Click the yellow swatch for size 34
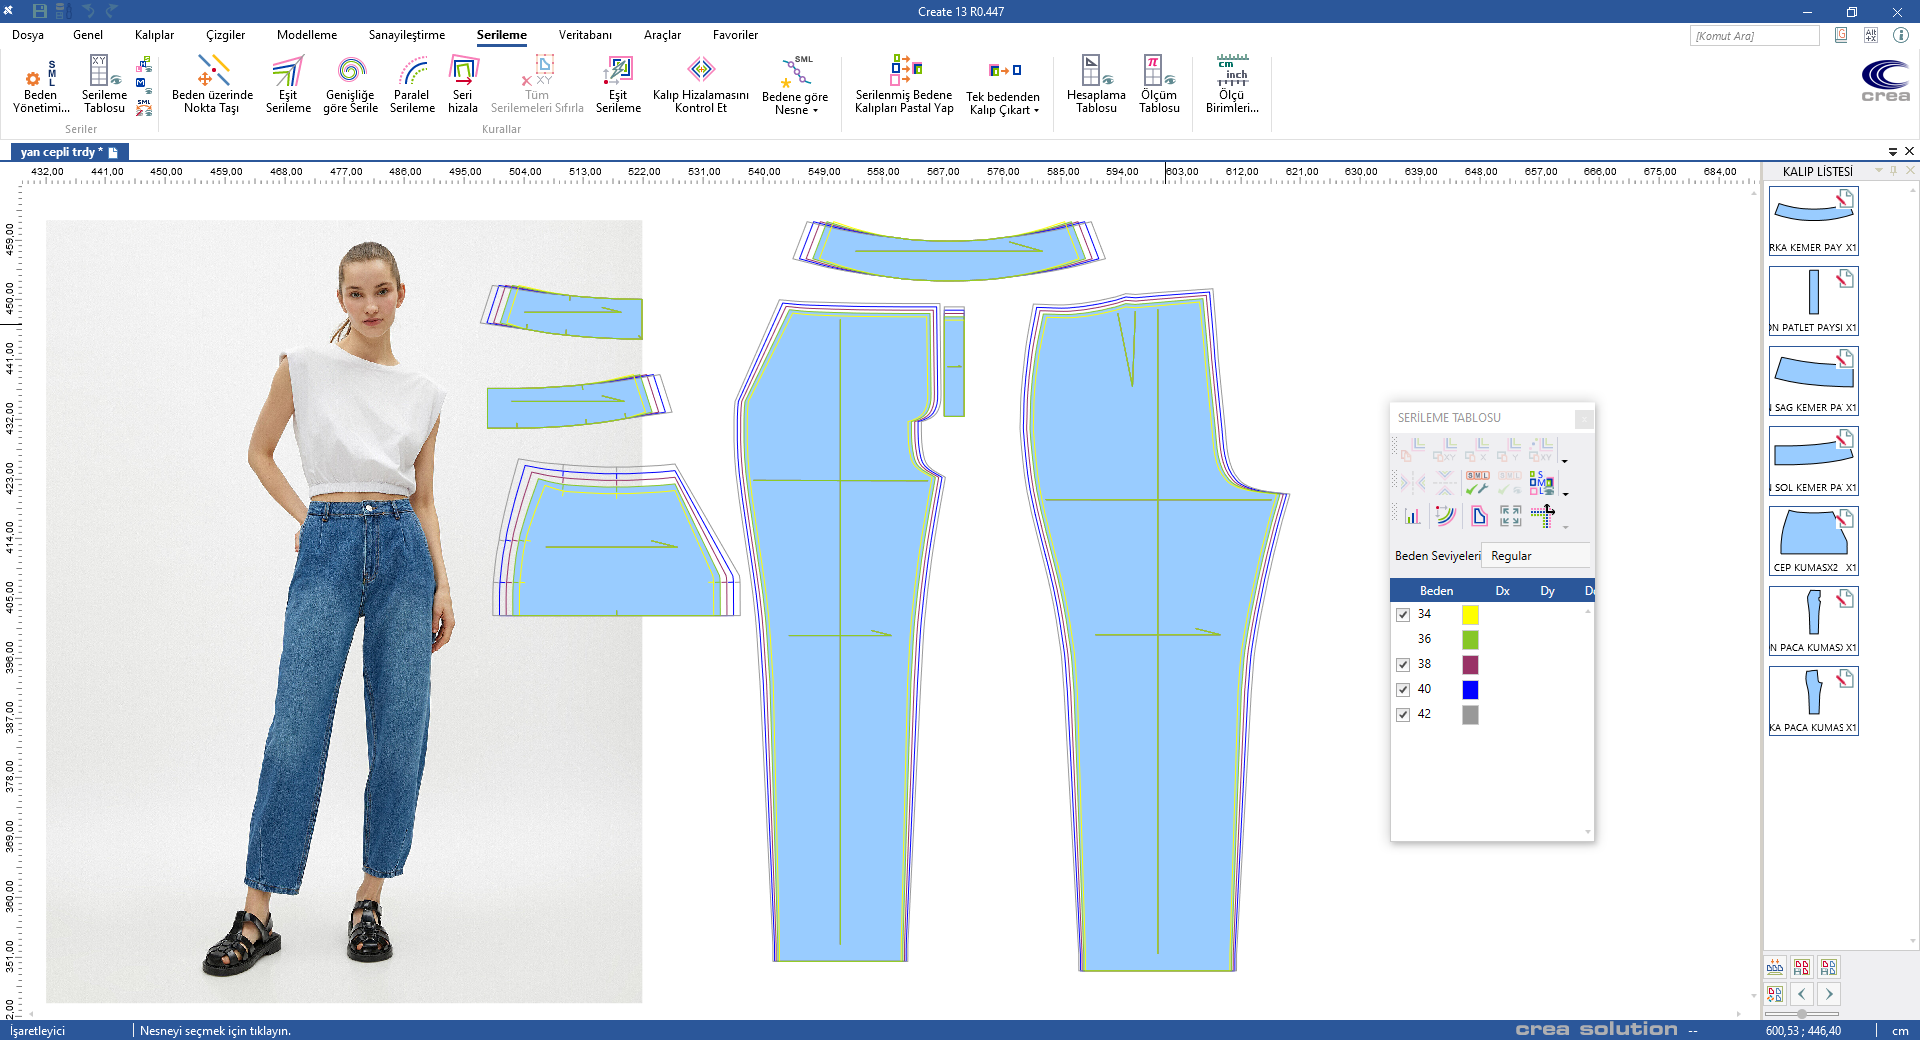 pos(1470,615)
